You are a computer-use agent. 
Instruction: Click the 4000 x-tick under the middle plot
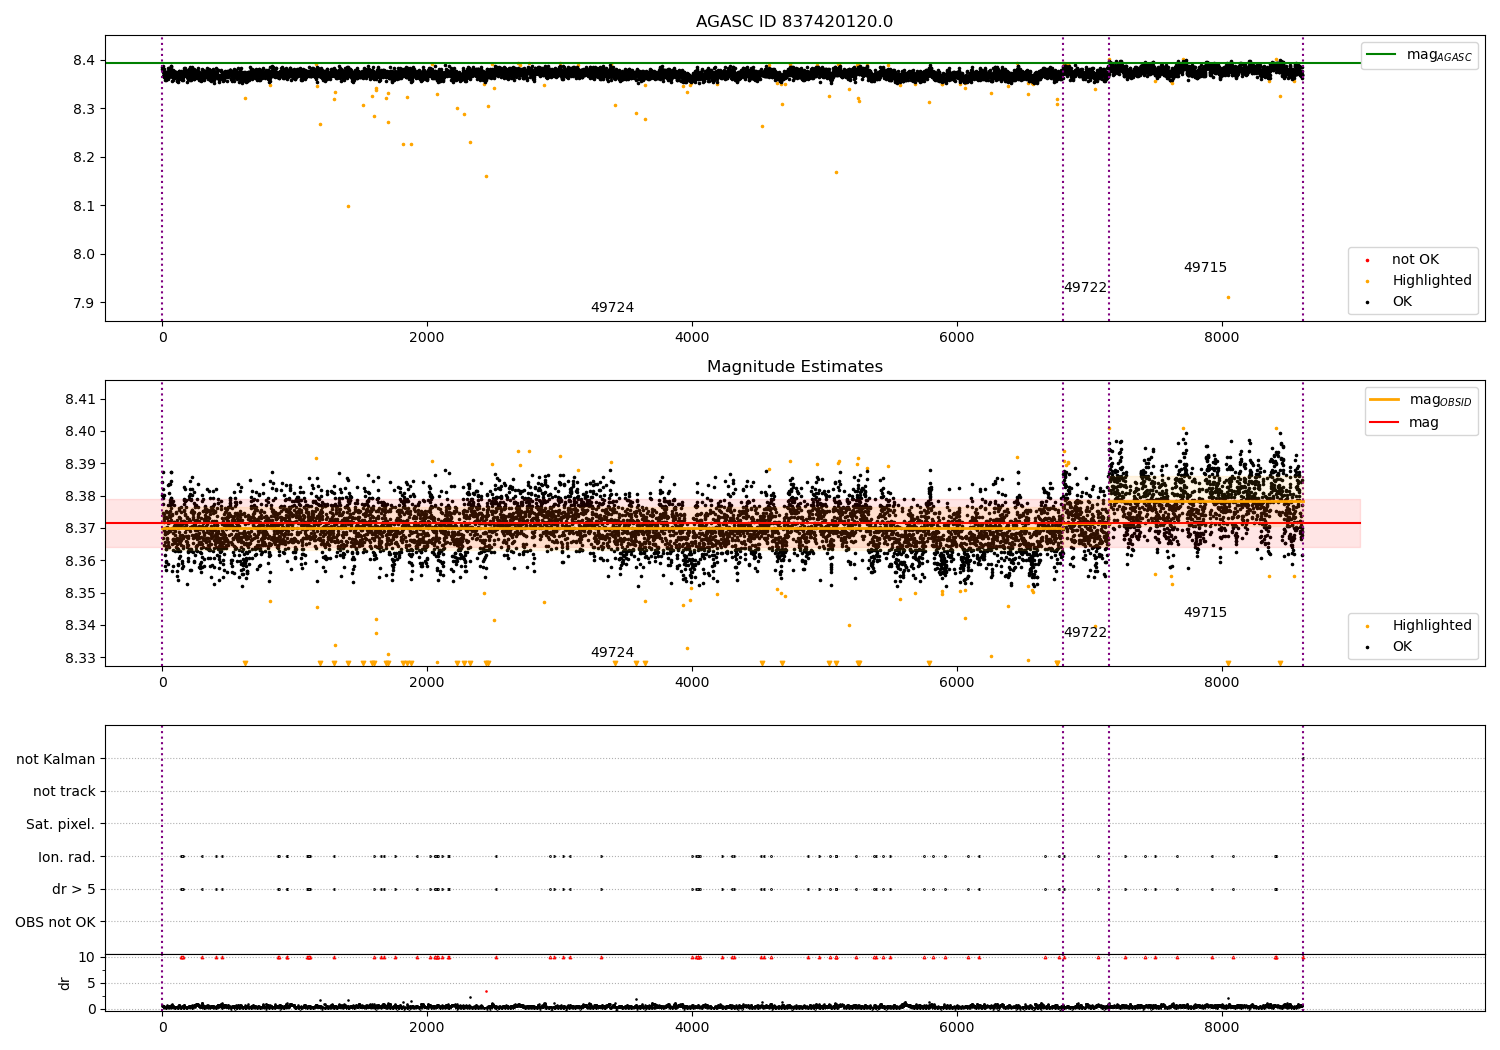point(692,683)
